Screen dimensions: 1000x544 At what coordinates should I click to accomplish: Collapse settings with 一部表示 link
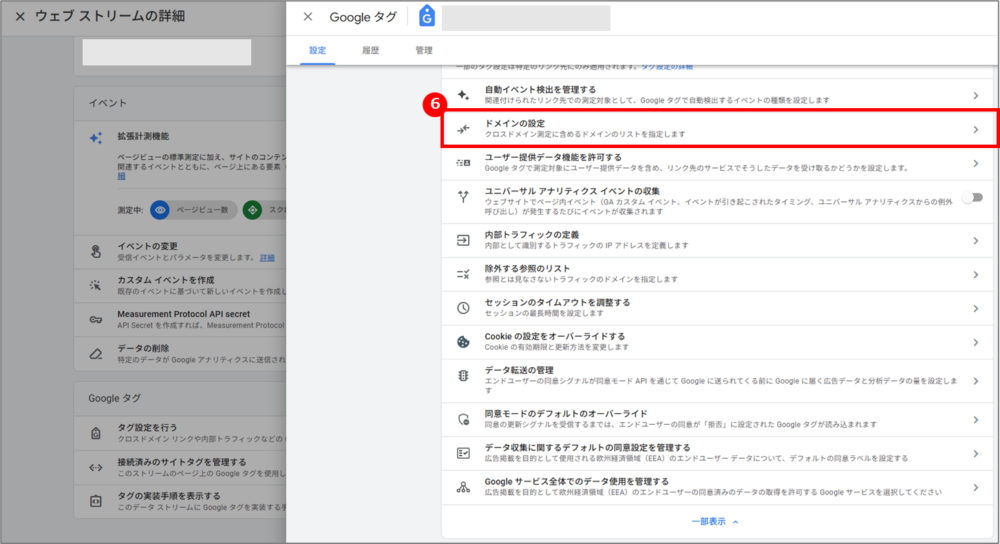click(x=714, y=522)
